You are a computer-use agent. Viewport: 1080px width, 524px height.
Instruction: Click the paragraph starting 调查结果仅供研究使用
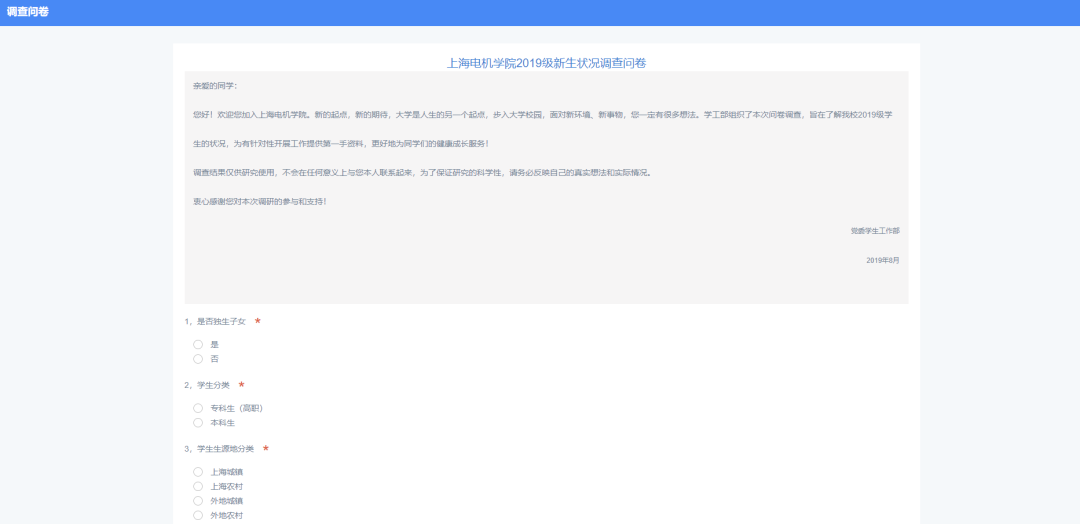coord(422,173)
